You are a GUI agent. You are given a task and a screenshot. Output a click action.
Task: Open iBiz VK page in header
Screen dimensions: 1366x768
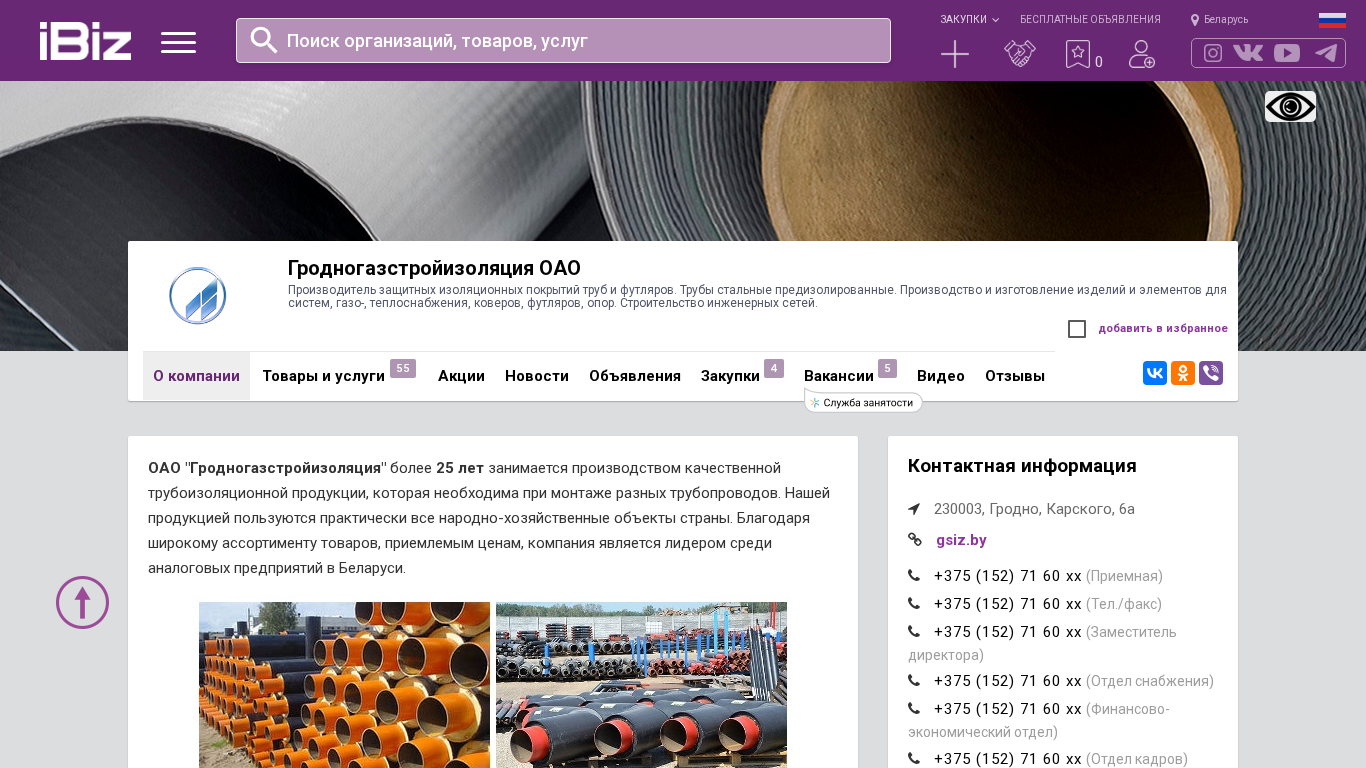(x=1248, y=53)
